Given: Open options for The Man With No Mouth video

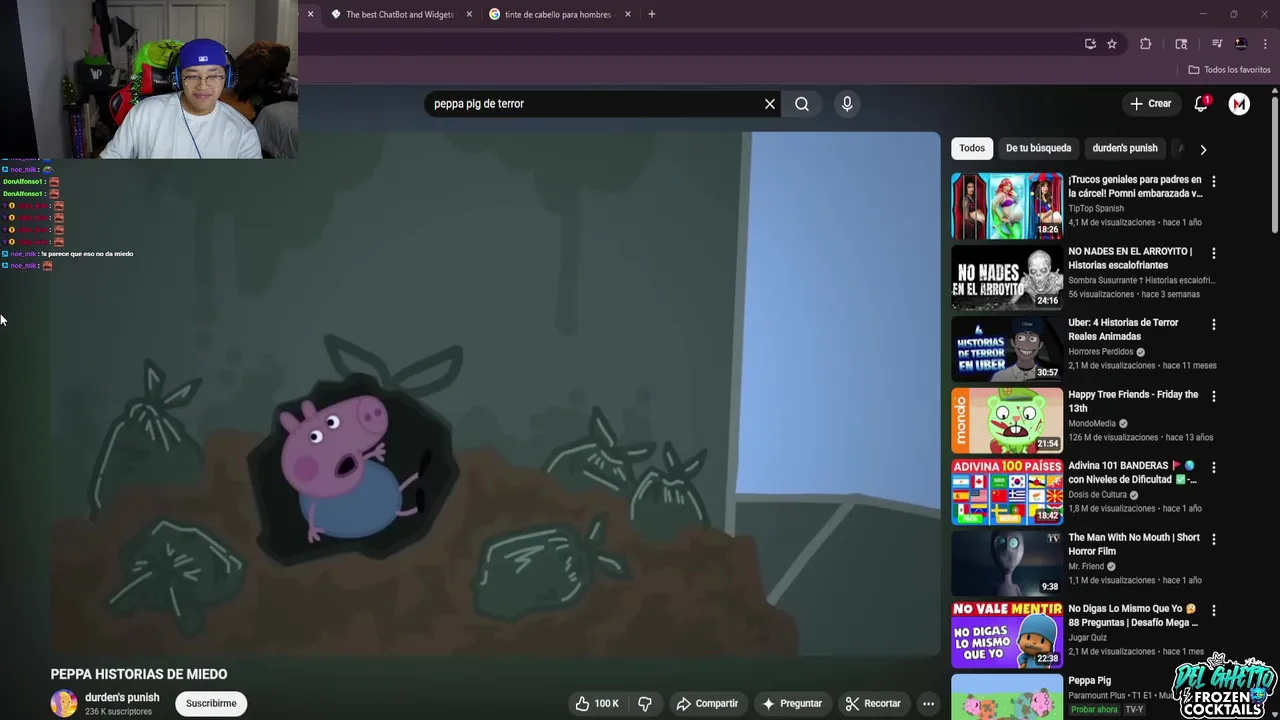Looking at the screenshot, I should point(1214,540).
